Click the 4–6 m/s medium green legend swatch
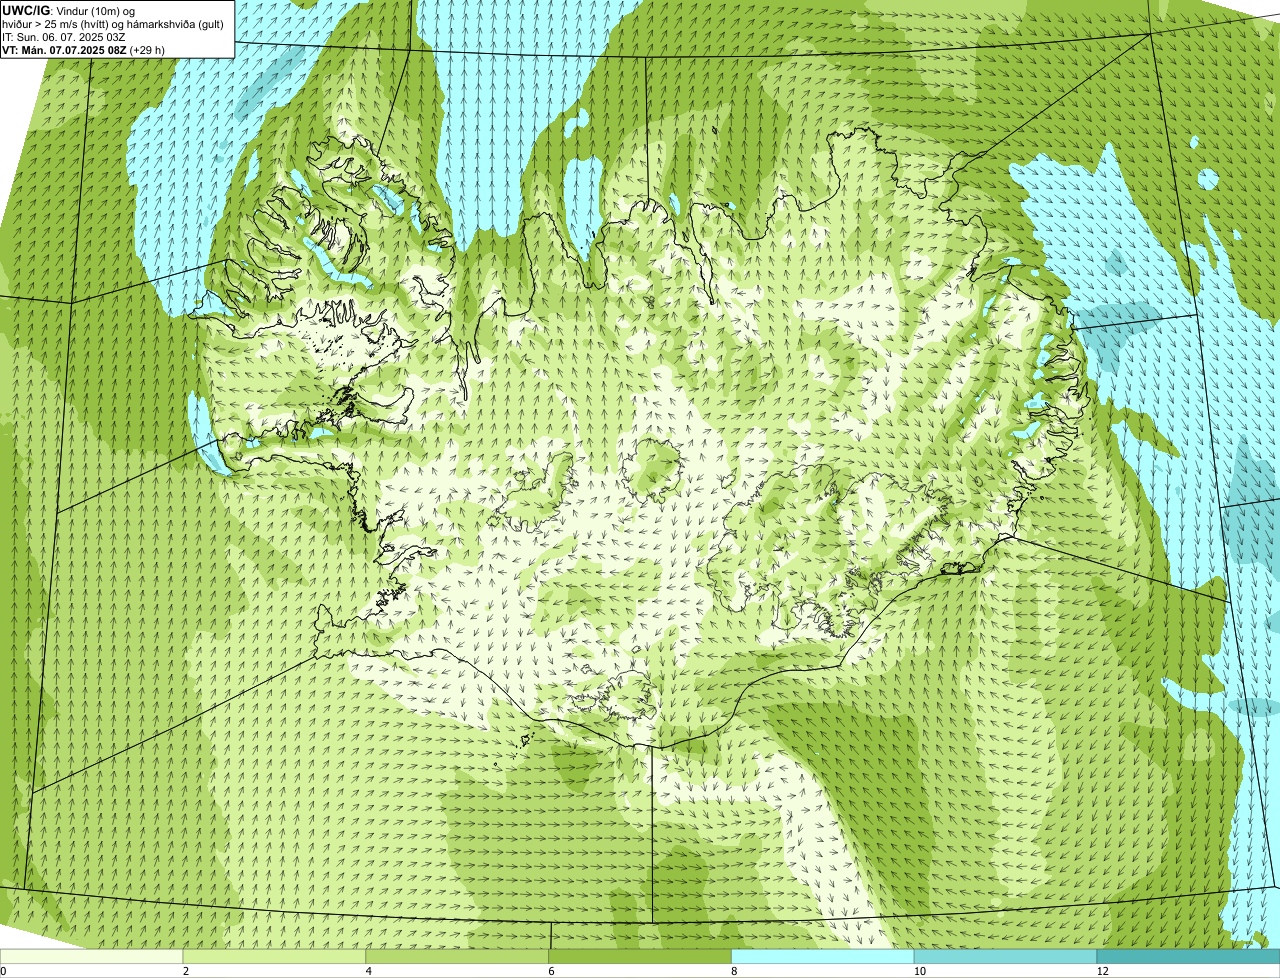 pyautogui.click(x=457, y=957)
